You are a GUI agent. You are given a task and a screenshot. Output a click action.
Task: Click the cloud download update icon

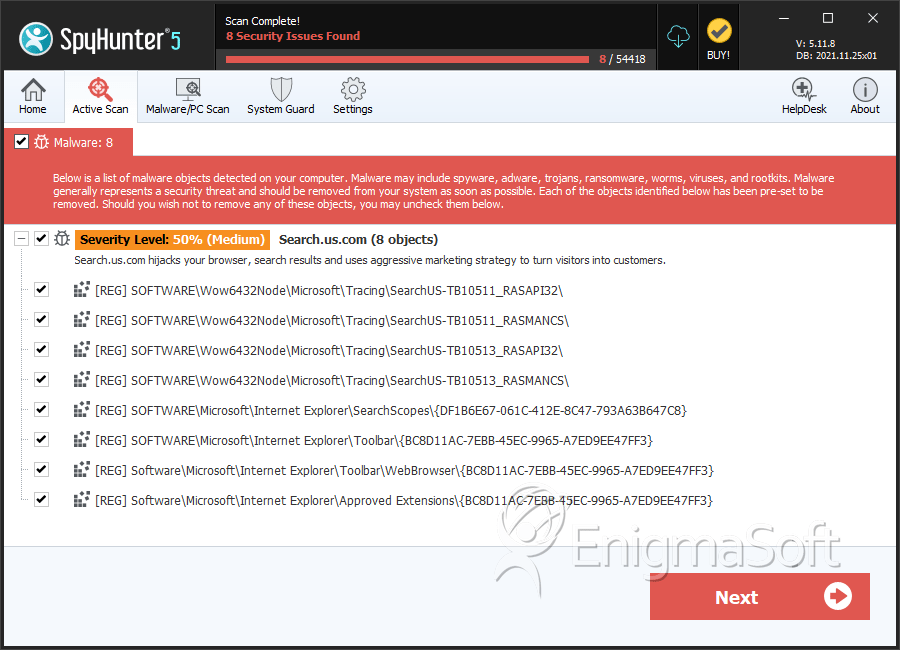pyautogui.click(x=679, y=36)
